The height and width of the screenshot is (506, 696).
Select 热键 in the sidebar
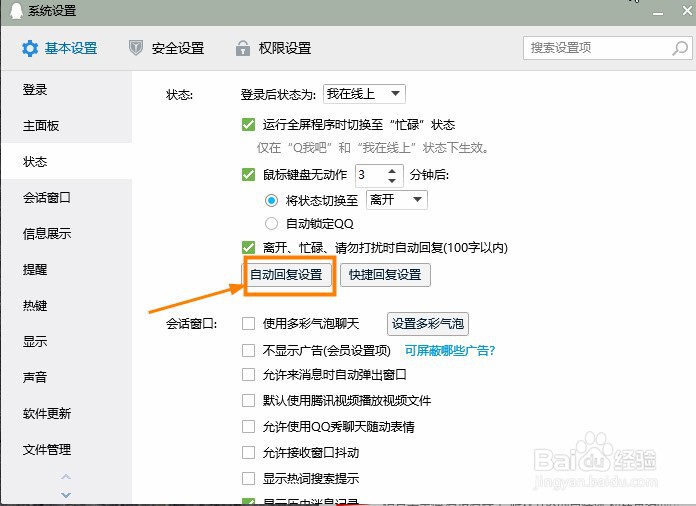tap(67, 305)
